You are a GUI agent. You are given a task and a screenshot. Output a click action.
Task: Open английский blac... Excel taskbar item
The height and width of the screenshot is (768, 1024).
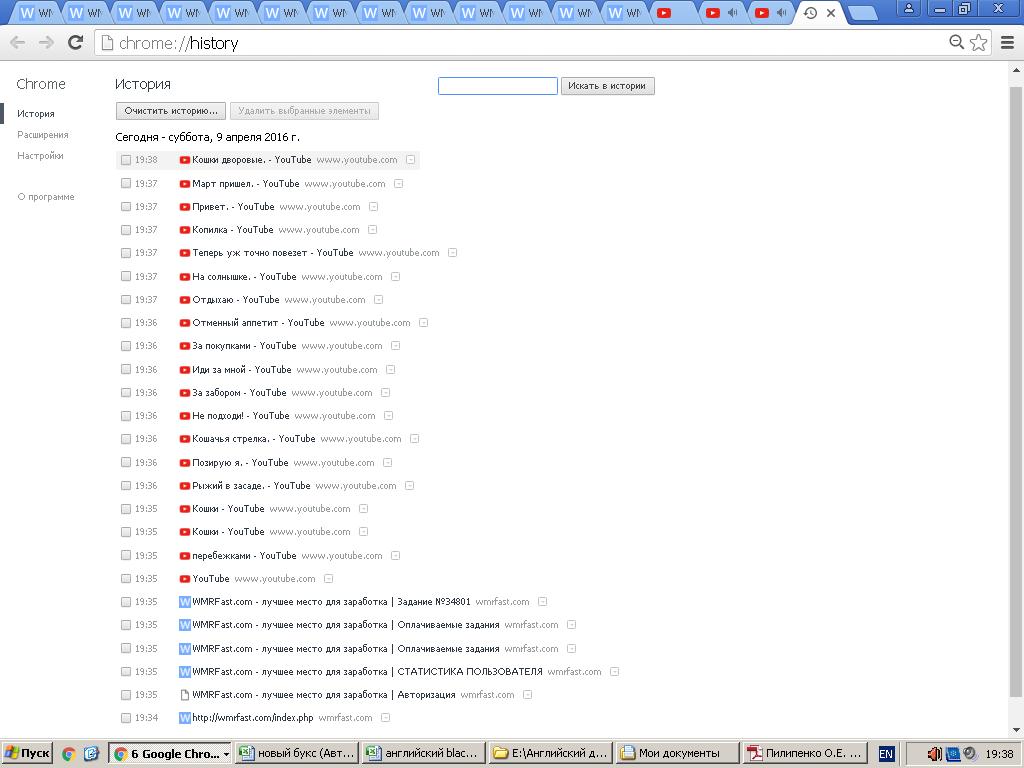(424, 754)
